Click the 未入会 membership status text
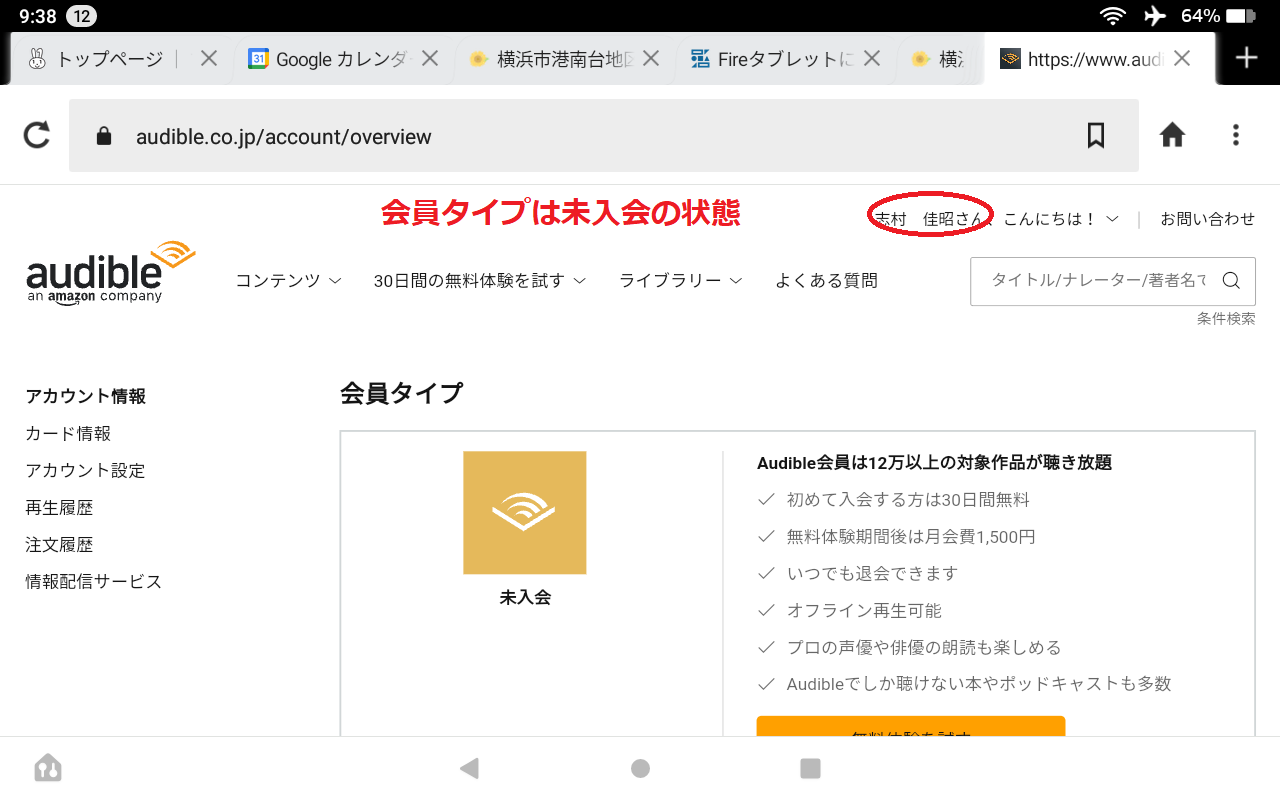This screenshot has height=800, width=1280. click(x=525, y=598)
